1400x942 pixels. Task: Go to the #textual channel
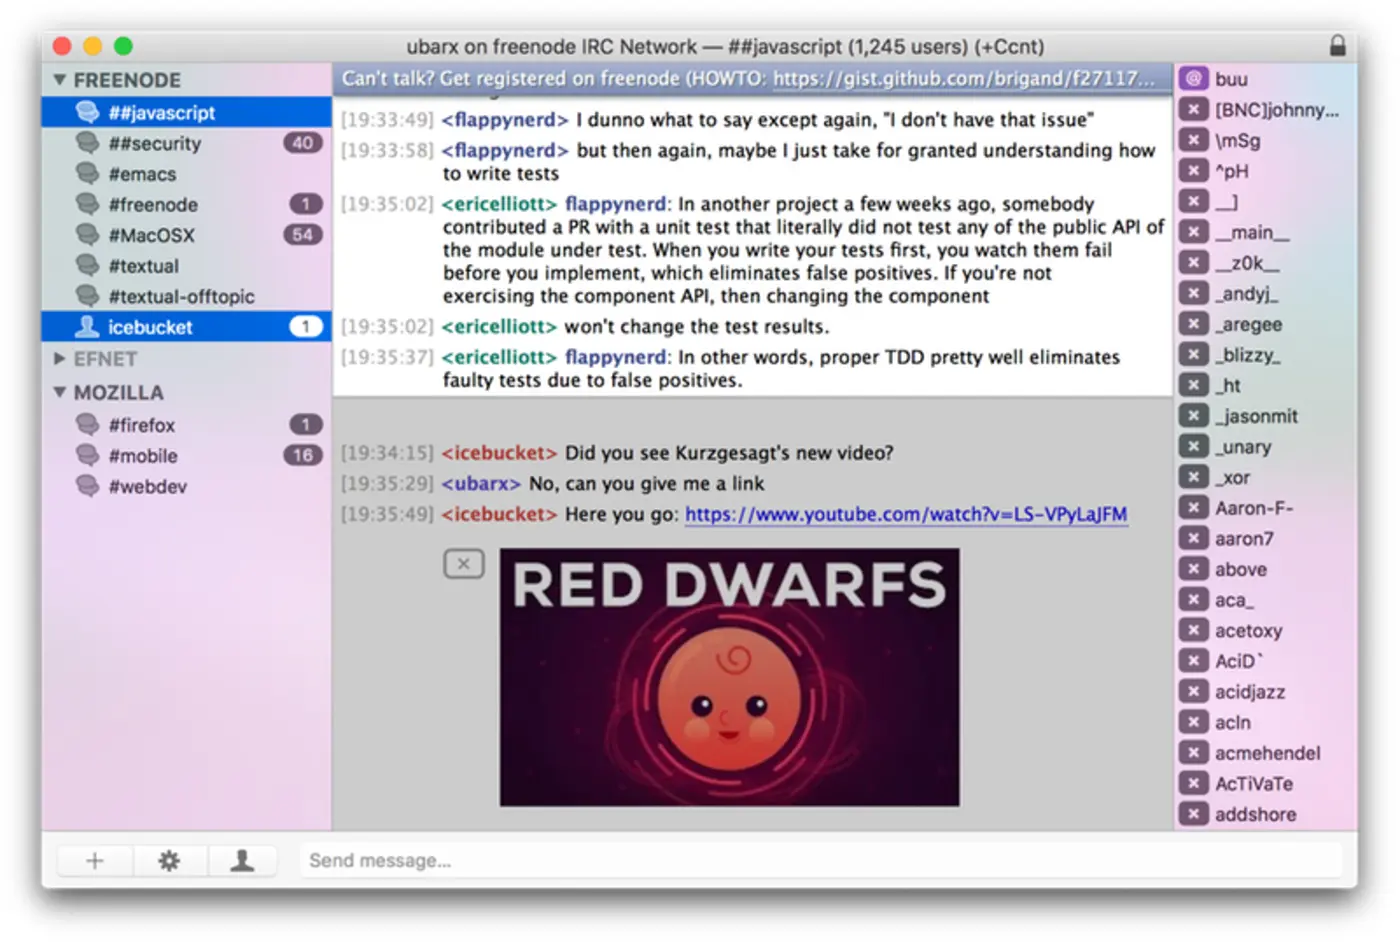tap(186, 266)
